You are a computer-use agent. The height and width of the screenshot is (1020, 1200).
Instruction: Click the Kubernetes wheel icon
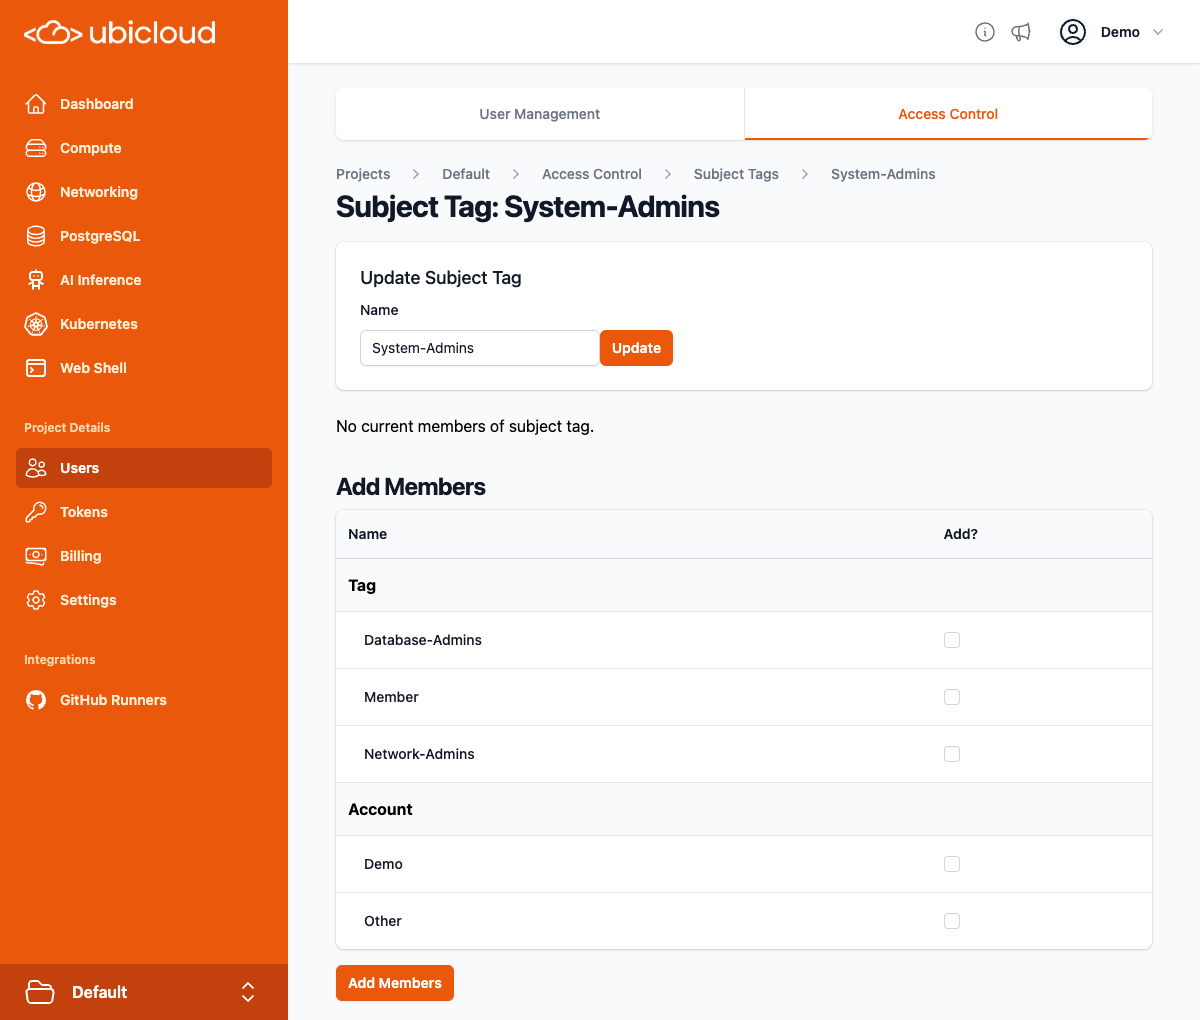pos(36,324)
